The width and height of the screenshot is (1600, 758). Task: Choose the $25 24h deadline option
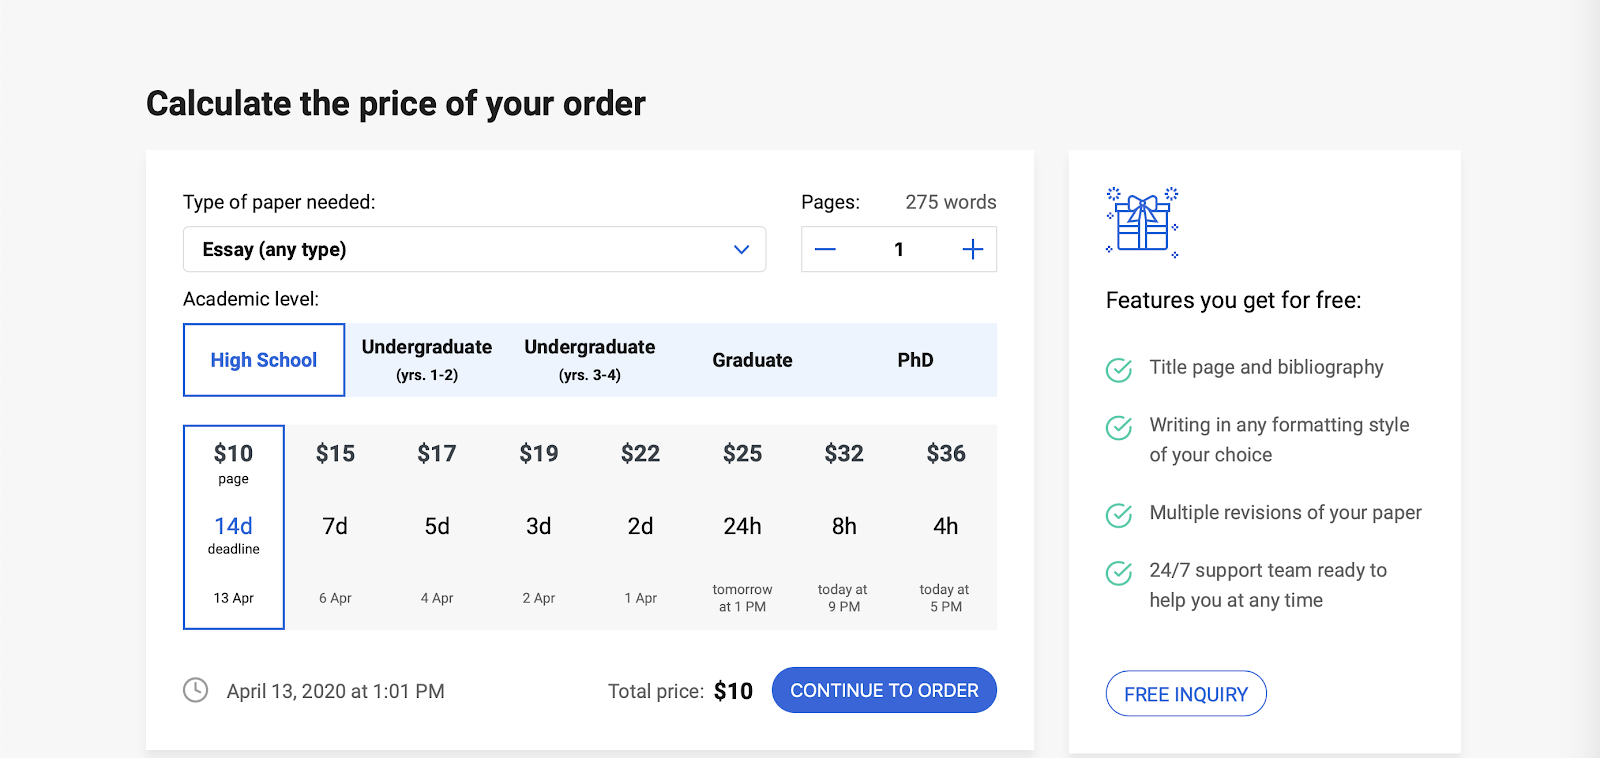tap(742, 526)
